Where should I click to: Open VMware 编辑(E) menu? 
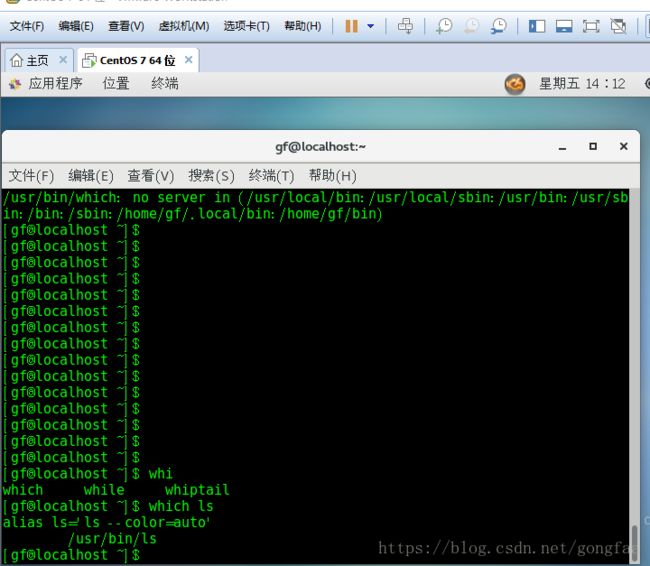point(76,26)
